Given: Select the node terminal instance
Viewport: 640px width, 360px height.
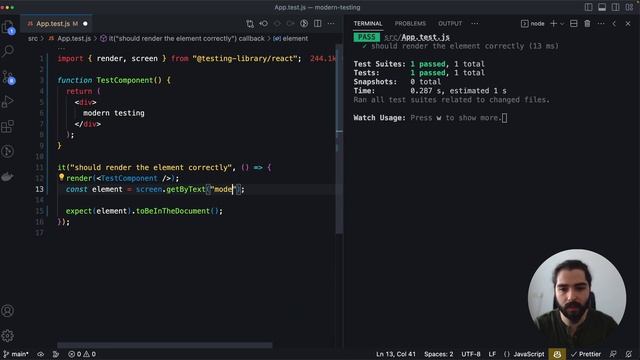Looking at the screenshot, I should pos(533,24).
